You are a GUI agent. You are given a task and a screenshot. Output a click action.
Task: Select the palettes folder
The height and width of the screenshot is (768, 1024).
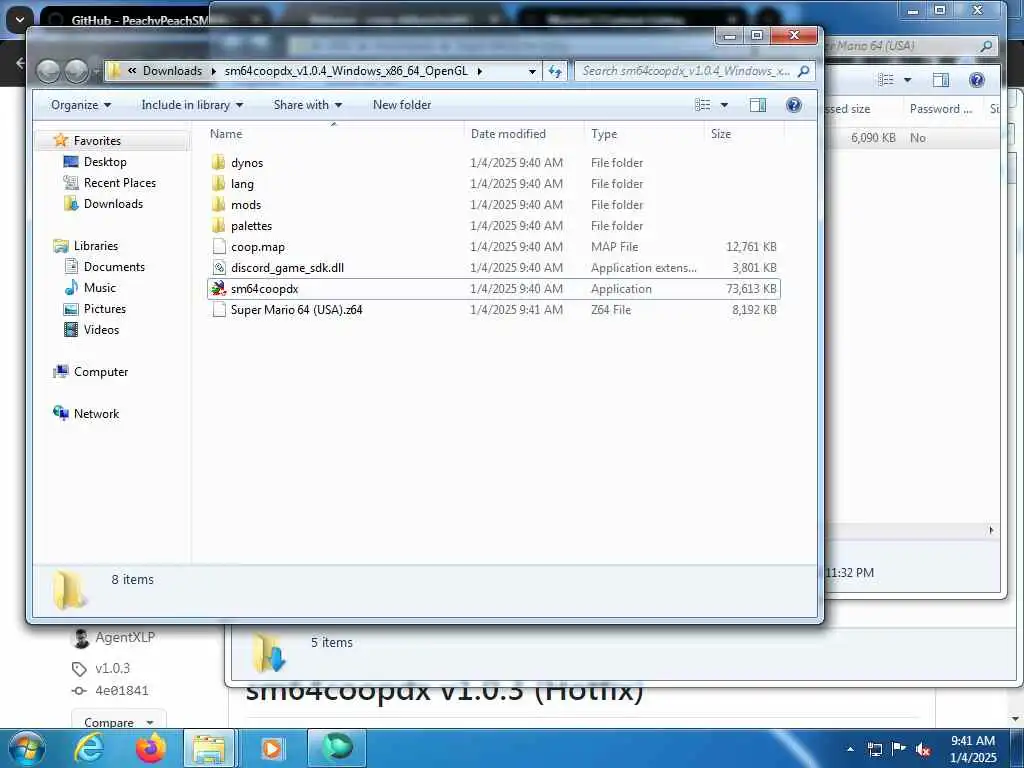[x=251, y=225]
